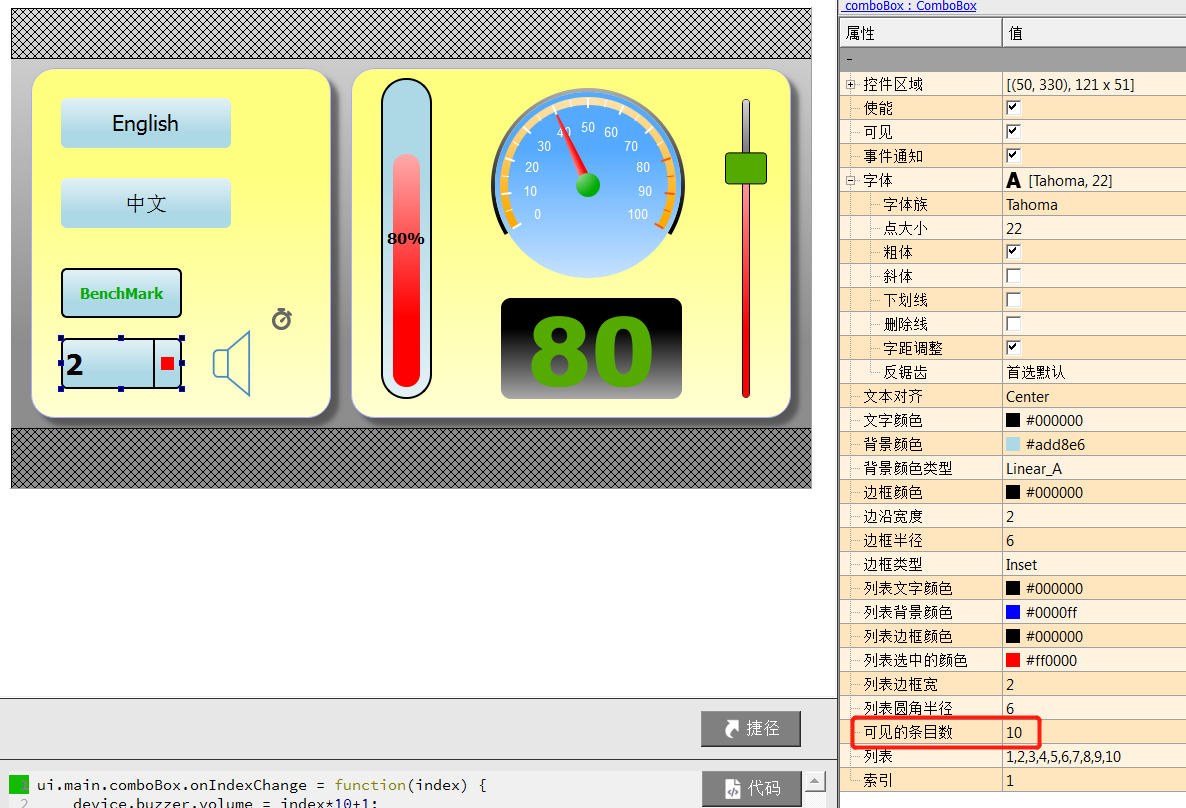
Task: Click the 代码 code file icon
Action: click(x=733, y=788)
